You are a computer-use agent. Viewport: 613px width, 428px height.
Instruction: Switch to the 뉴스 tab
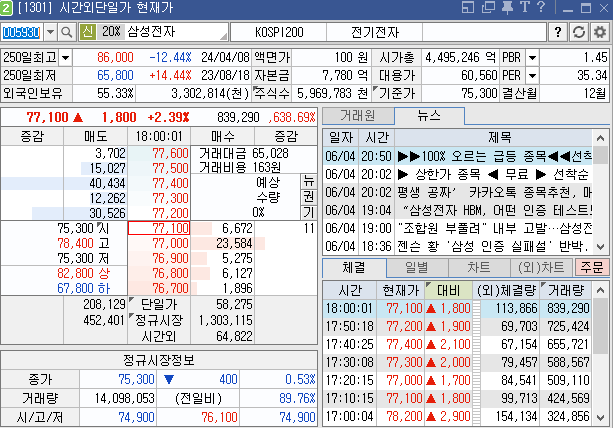[429, 116]
